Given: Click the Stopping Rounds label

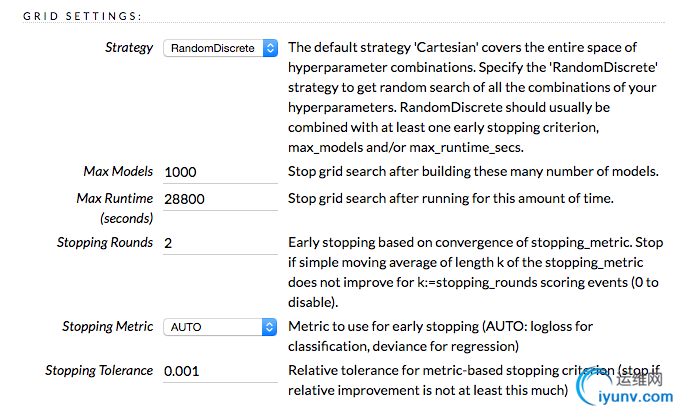Looking at the screenshot, I should [105, 242].
